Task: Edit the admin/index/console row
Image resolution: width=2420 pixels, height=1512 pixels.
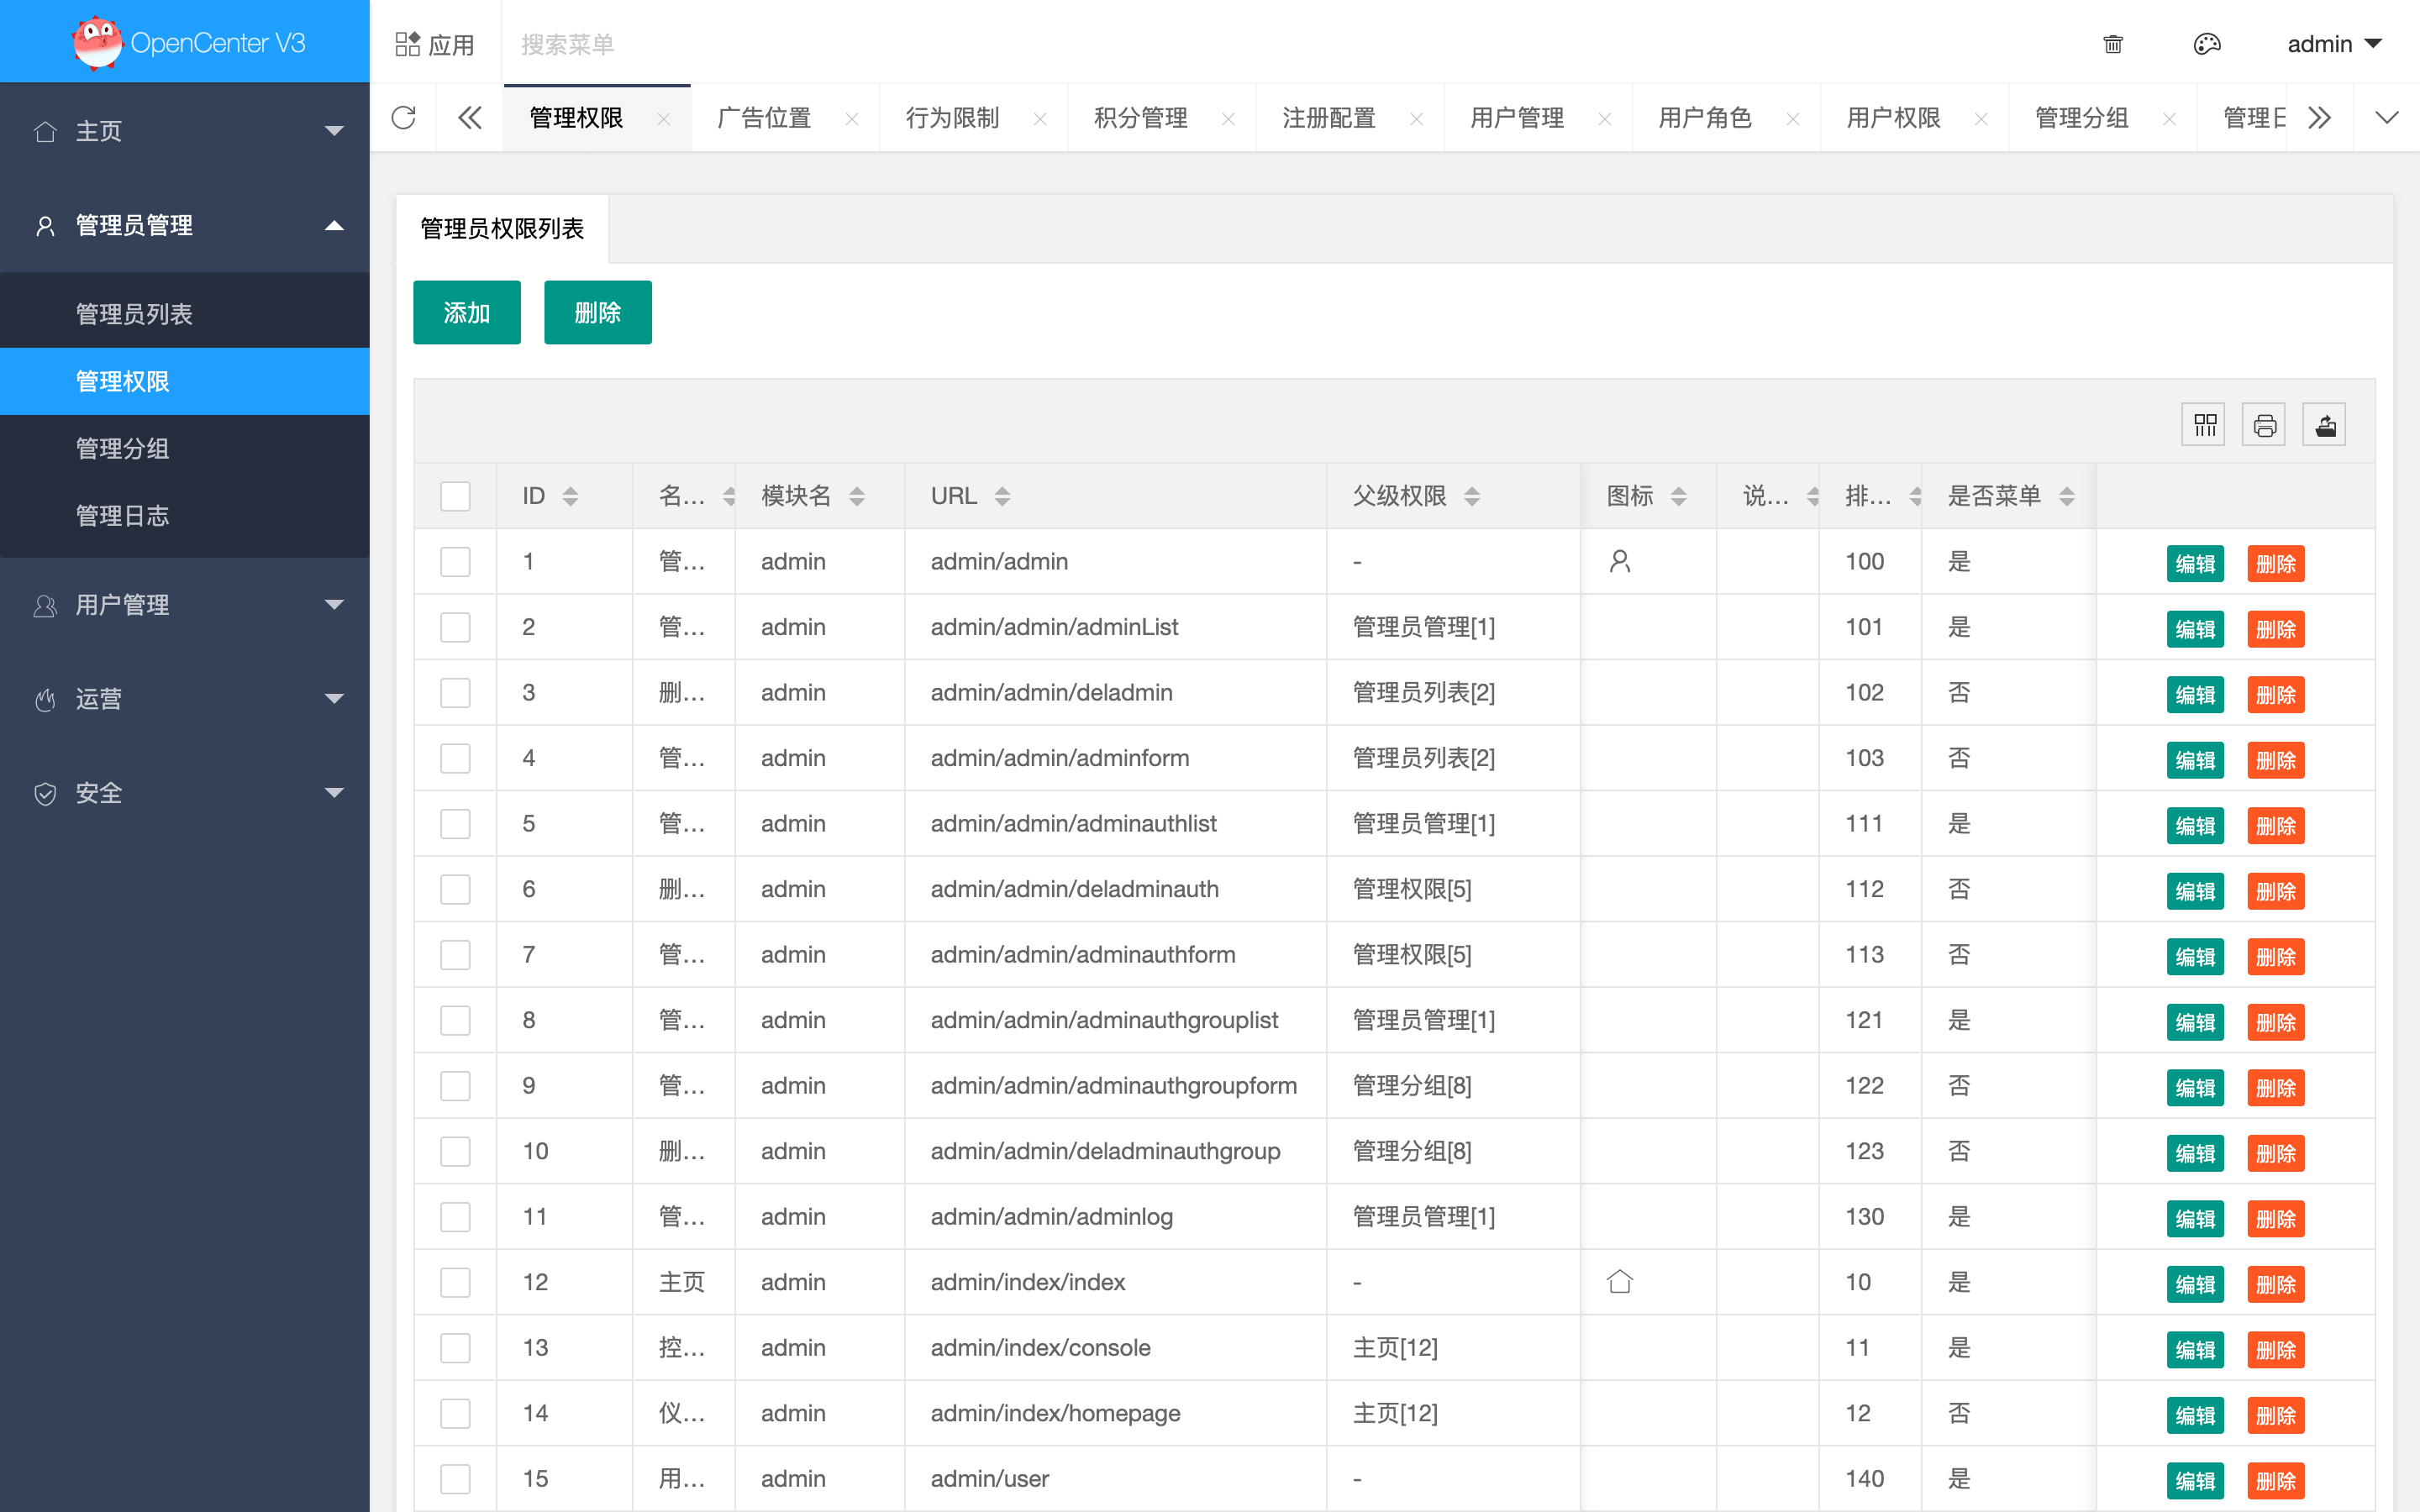Action: (x=2195, y=1350)
